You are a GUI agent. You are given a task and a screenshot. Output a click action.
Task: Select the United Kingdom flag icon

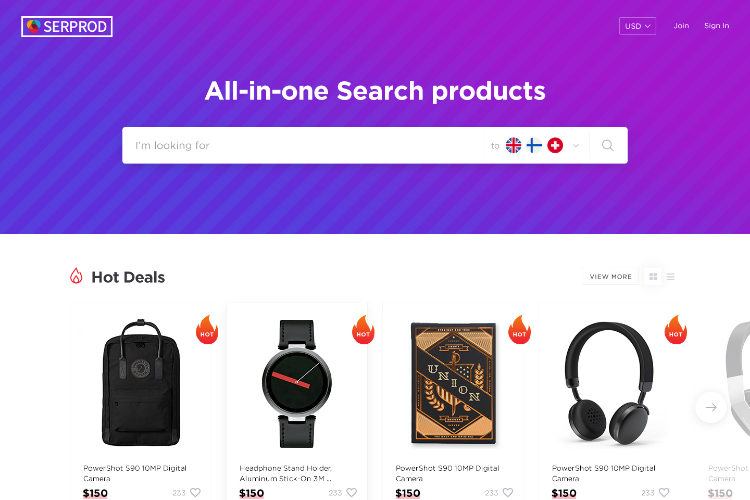pyautogui.click(x=513, y=145)
